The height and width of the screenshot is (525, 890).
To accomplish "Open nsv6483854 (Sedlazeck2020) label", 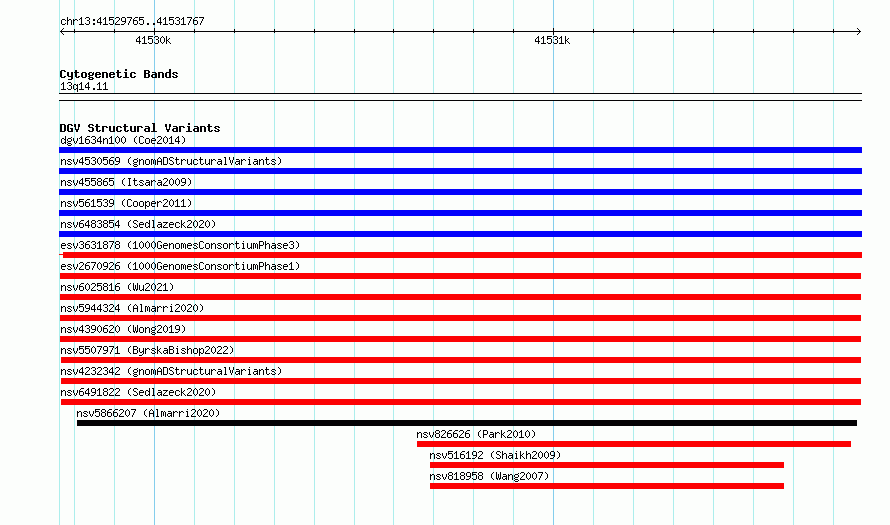I will pyautogui.click(x=138, y=224).
